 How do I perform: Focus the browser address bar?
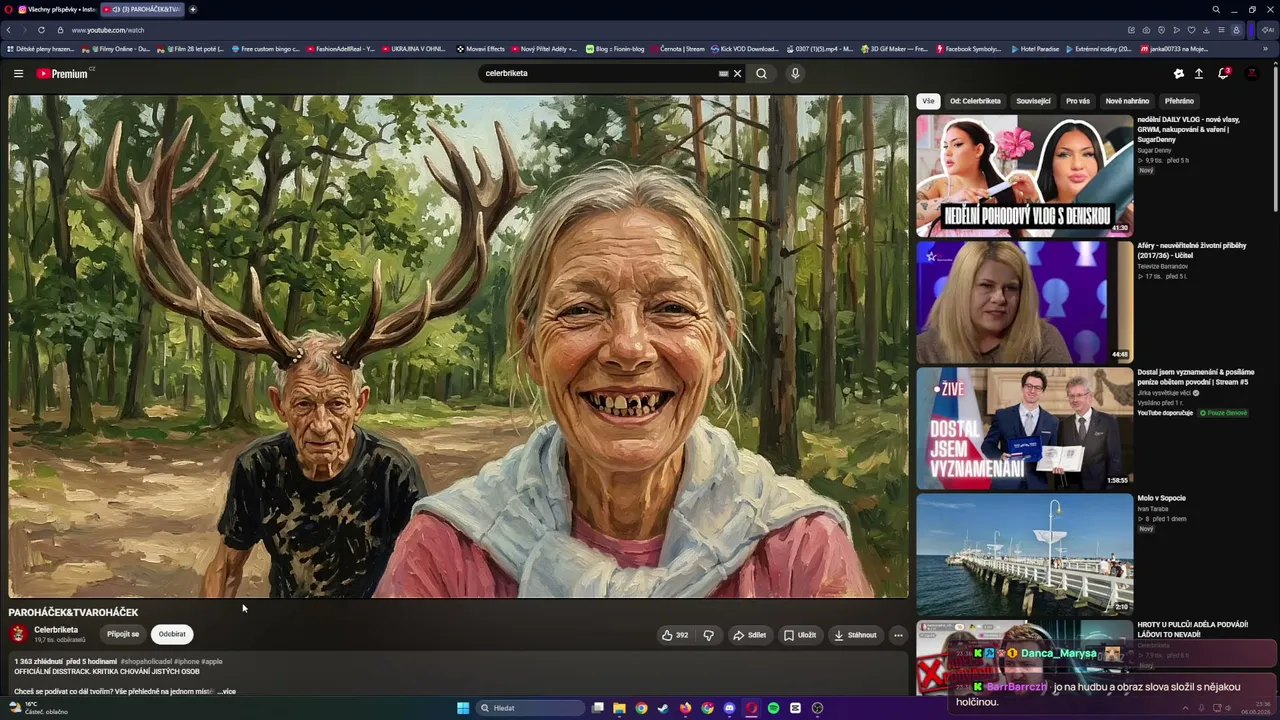point(590,30)
